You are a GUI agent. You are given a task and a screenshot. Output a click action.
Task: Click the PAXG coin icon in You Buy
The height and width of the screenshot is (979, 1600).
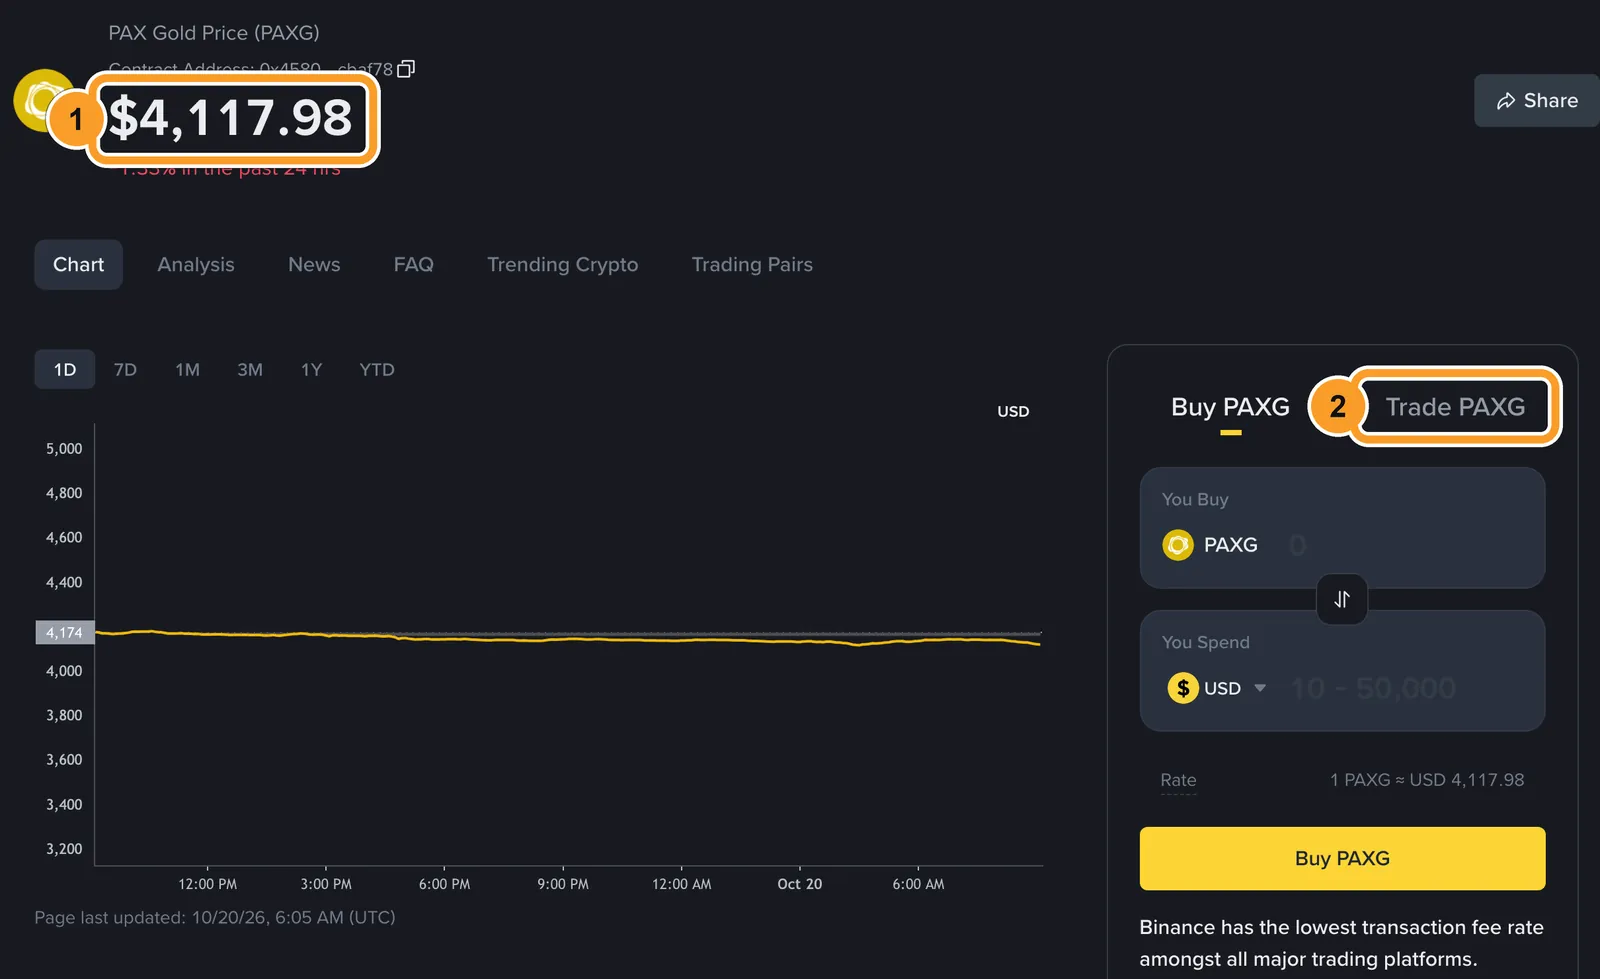point(1178,545)
